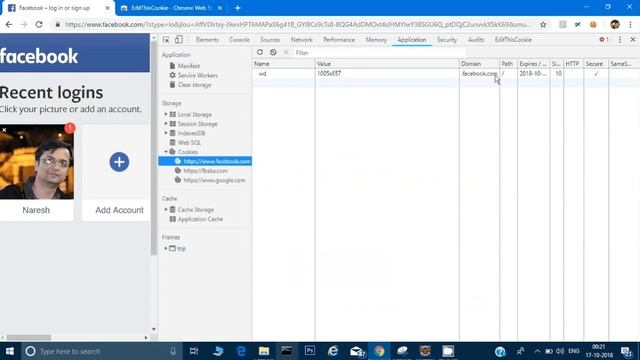This screenshot has width=640, height=360.
Task: Sort cookies by the Name column header
Action: coord(284,64)
